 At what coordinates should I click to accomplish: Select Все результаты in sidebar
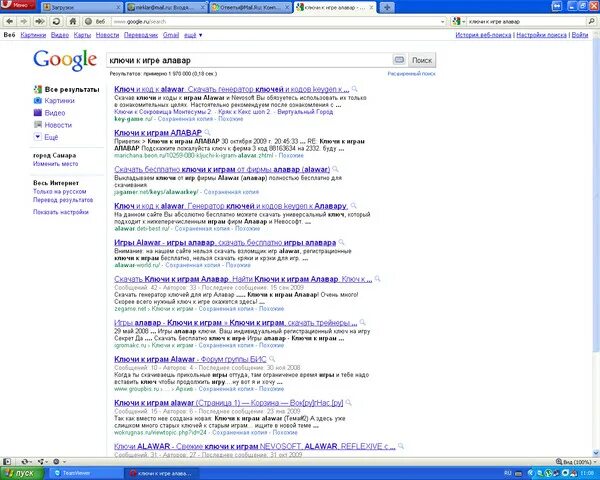click(x=67, y=90)
